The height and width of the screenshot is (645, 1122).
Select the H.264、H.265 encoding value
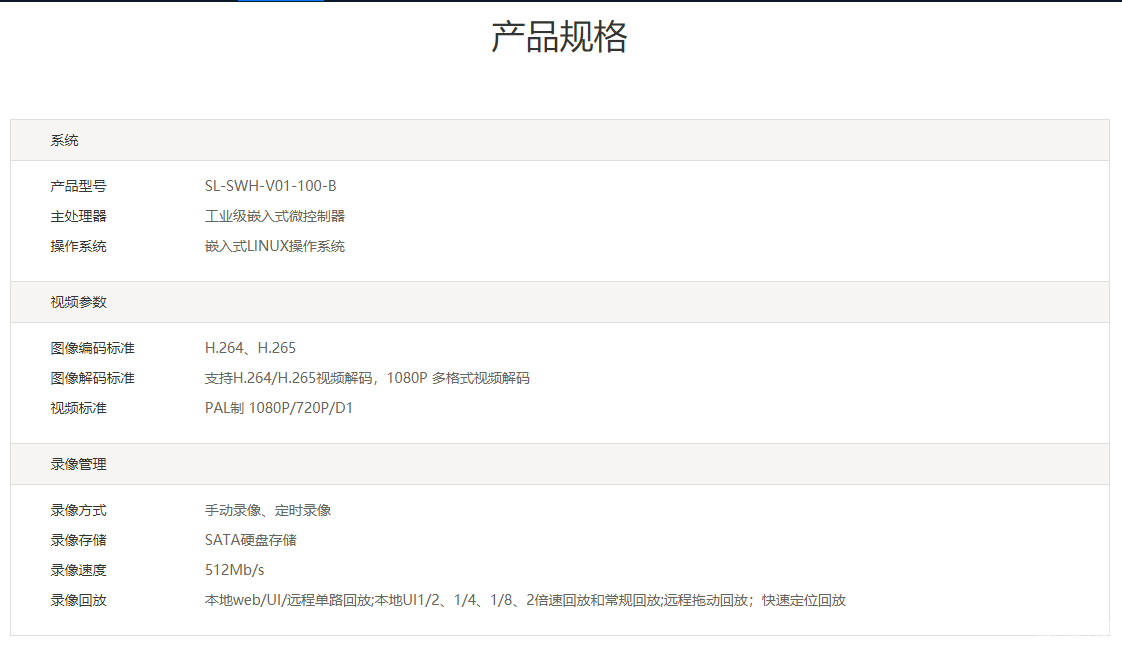pos(250,348)
